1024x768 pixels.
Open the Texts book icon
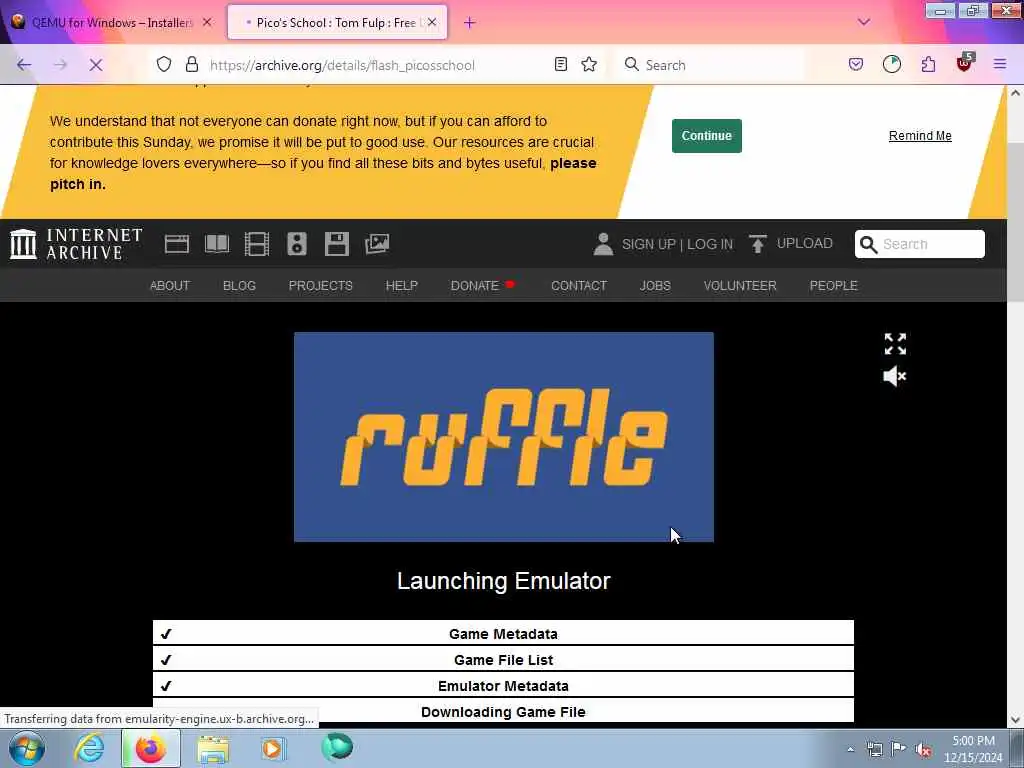point(217,244)
